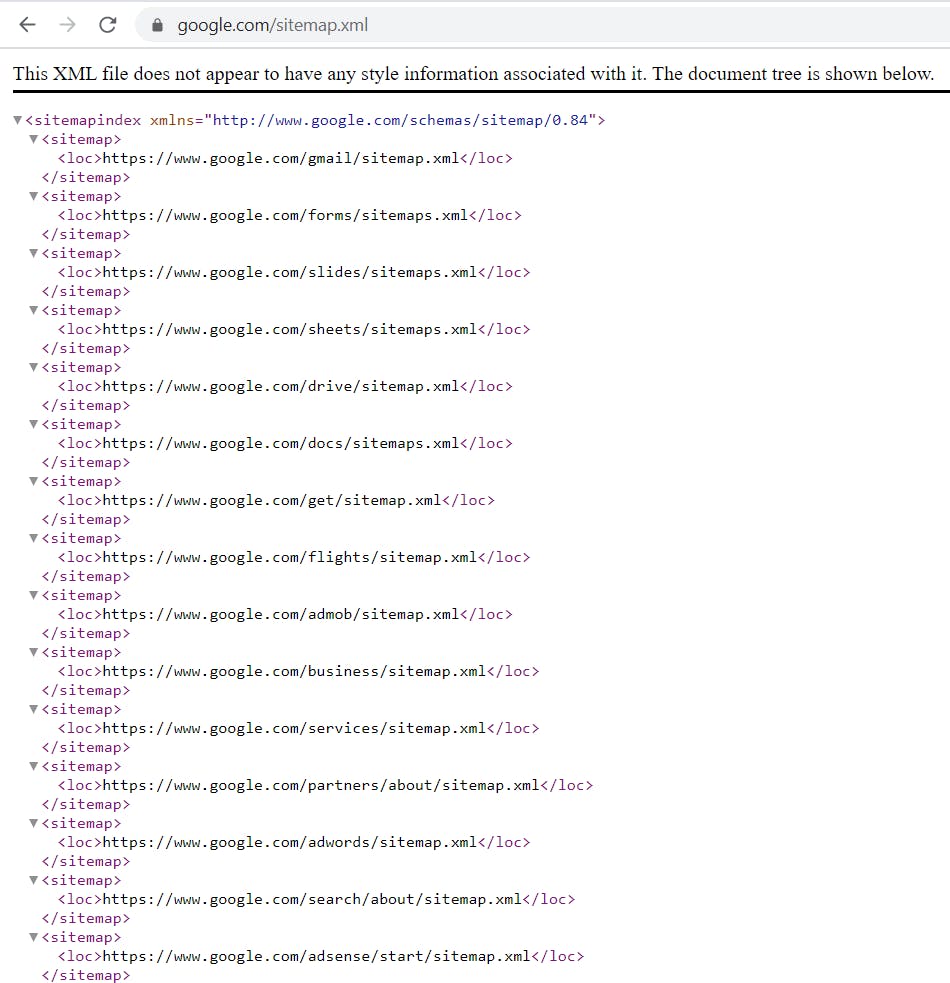Collapse the sitemap node containing partners/about
This screenshot has width=950, height=983.
34,766
